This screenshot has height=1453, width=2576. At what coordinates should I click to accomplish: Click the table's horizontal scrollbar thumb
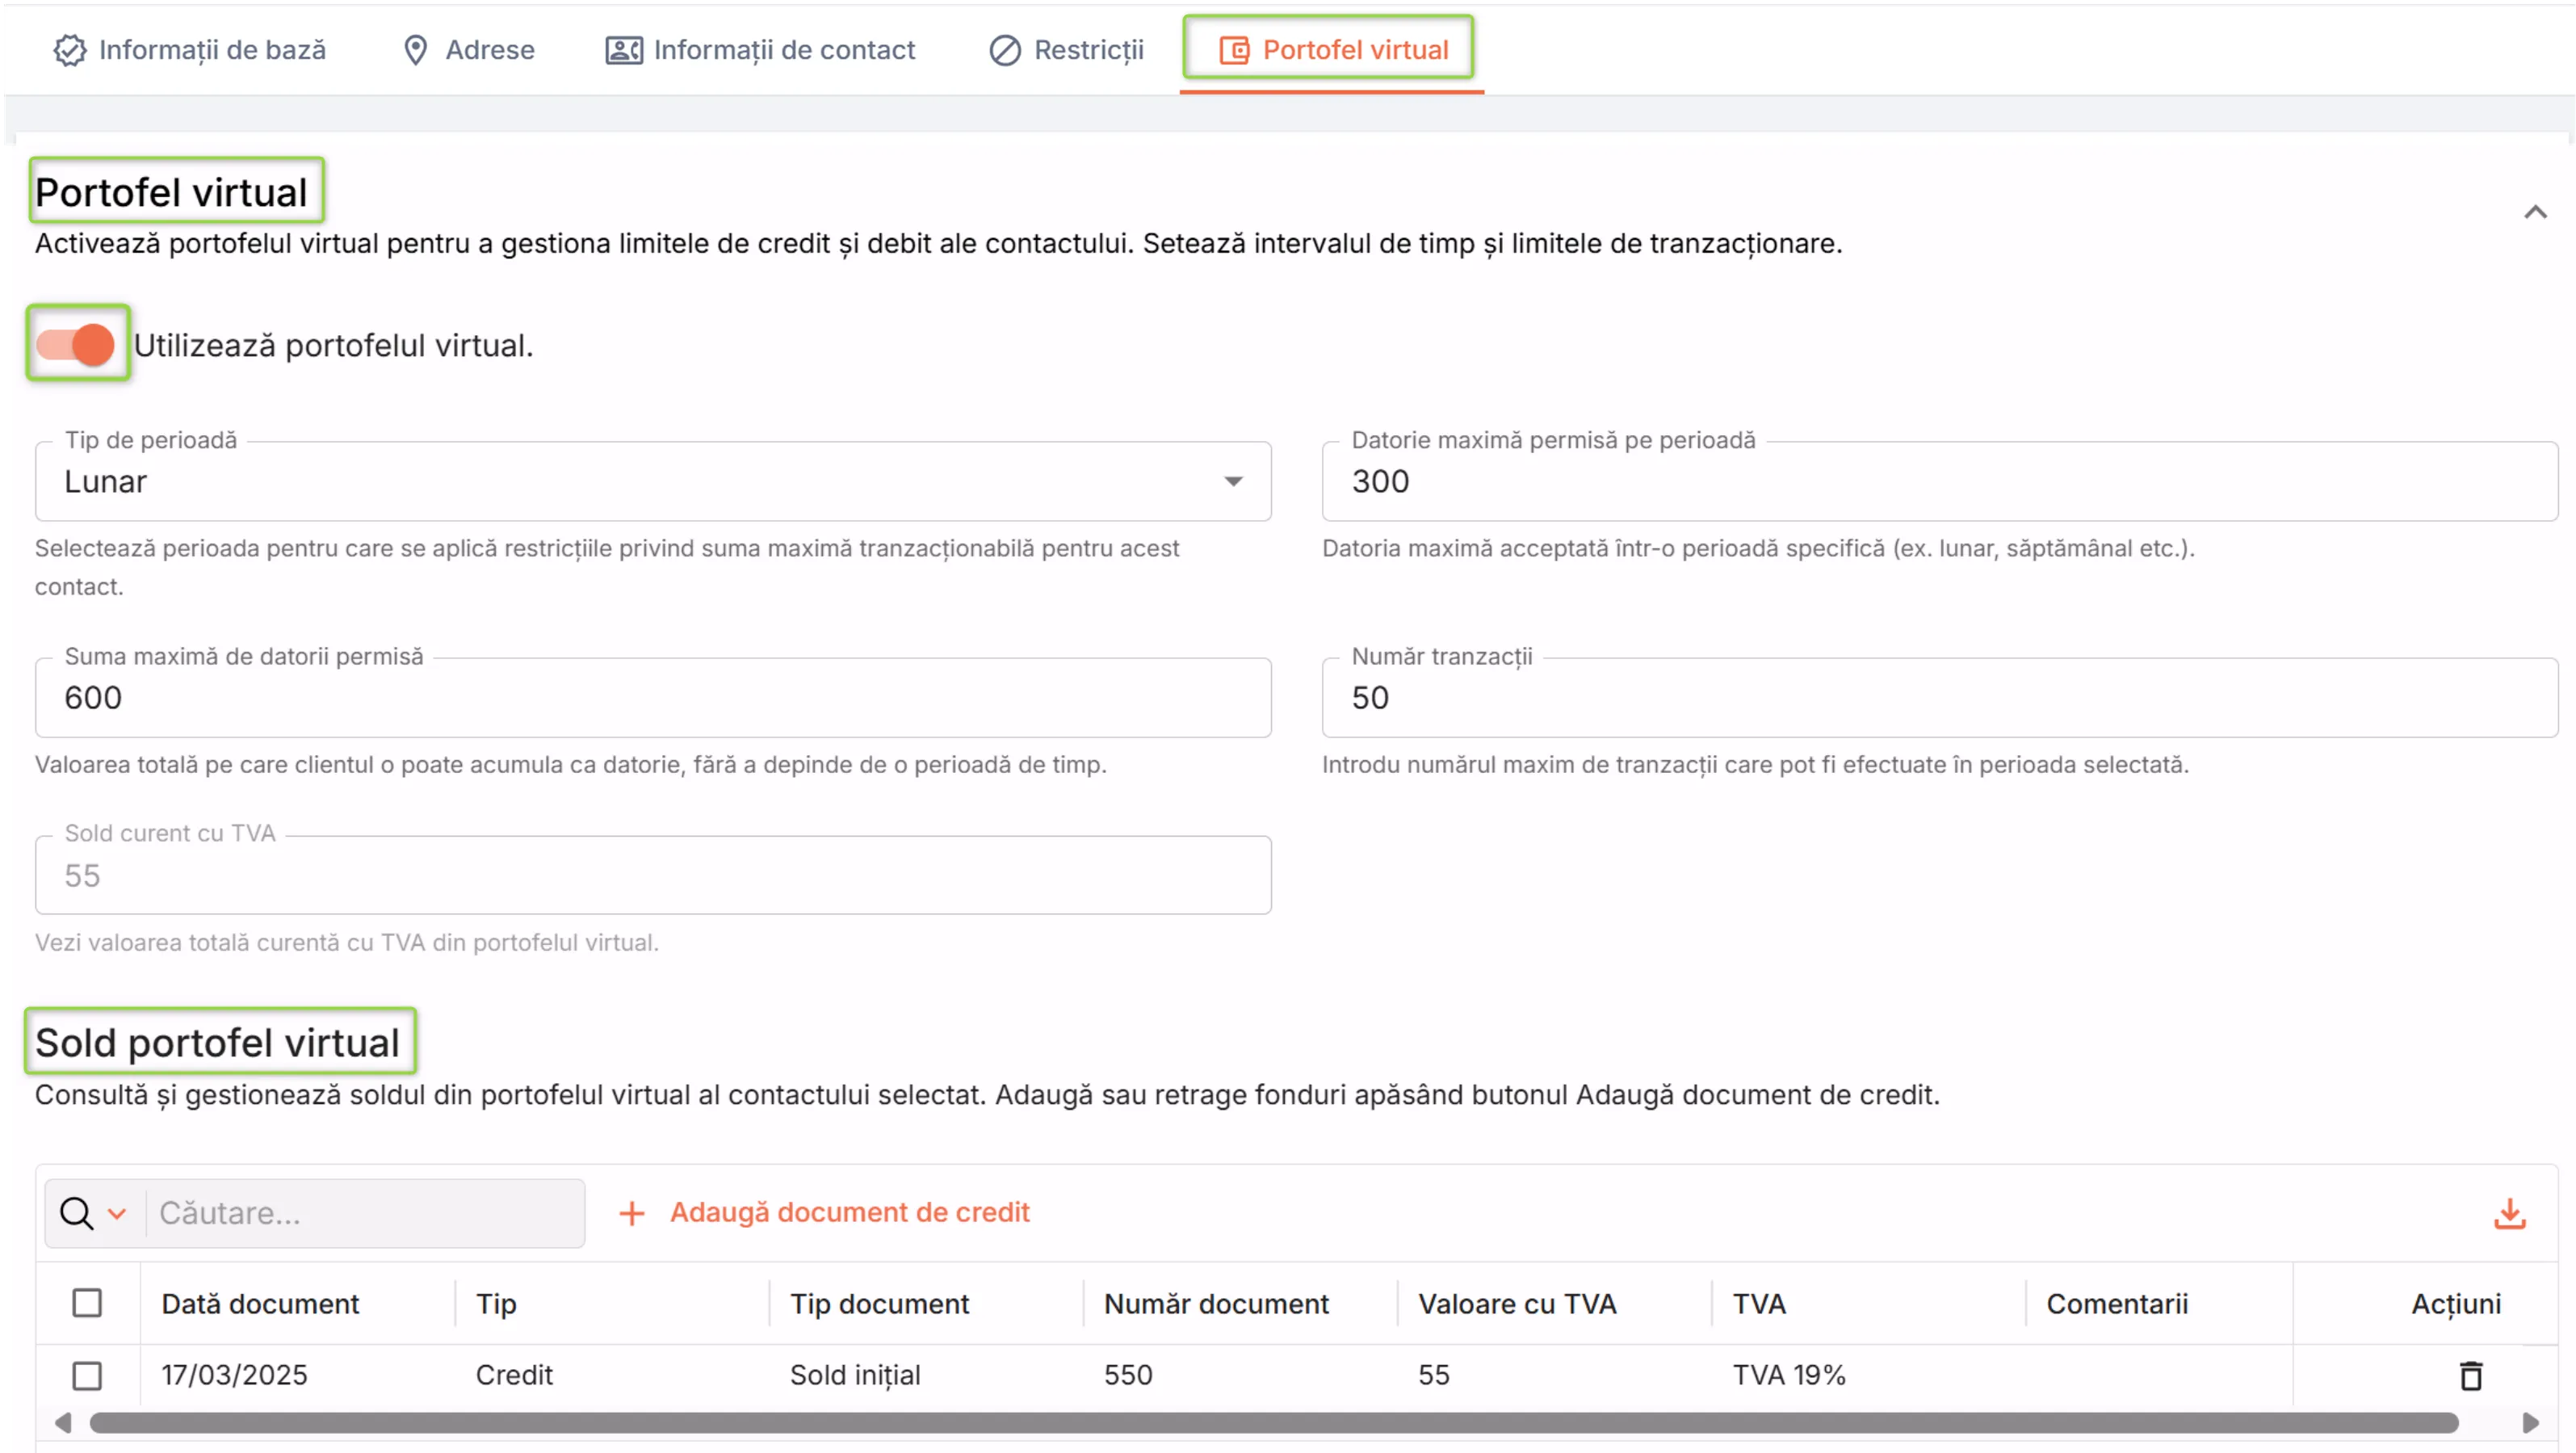(1273, 1422)
